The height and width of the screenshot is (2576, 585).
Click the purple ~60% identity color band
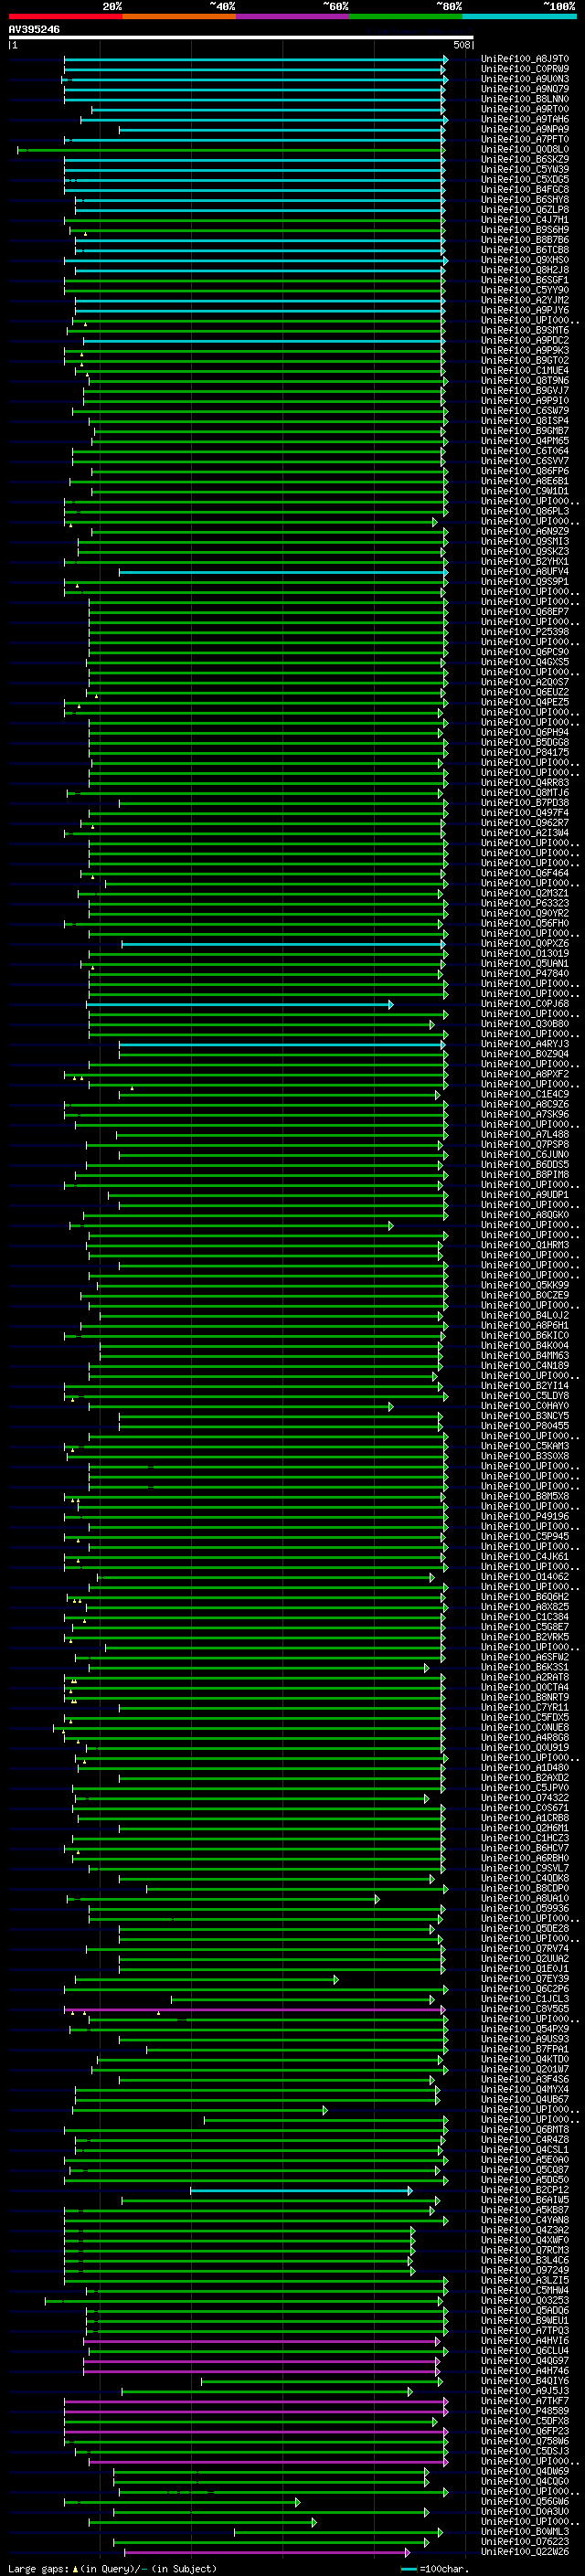pyautogui.click(x=292, y=16)
